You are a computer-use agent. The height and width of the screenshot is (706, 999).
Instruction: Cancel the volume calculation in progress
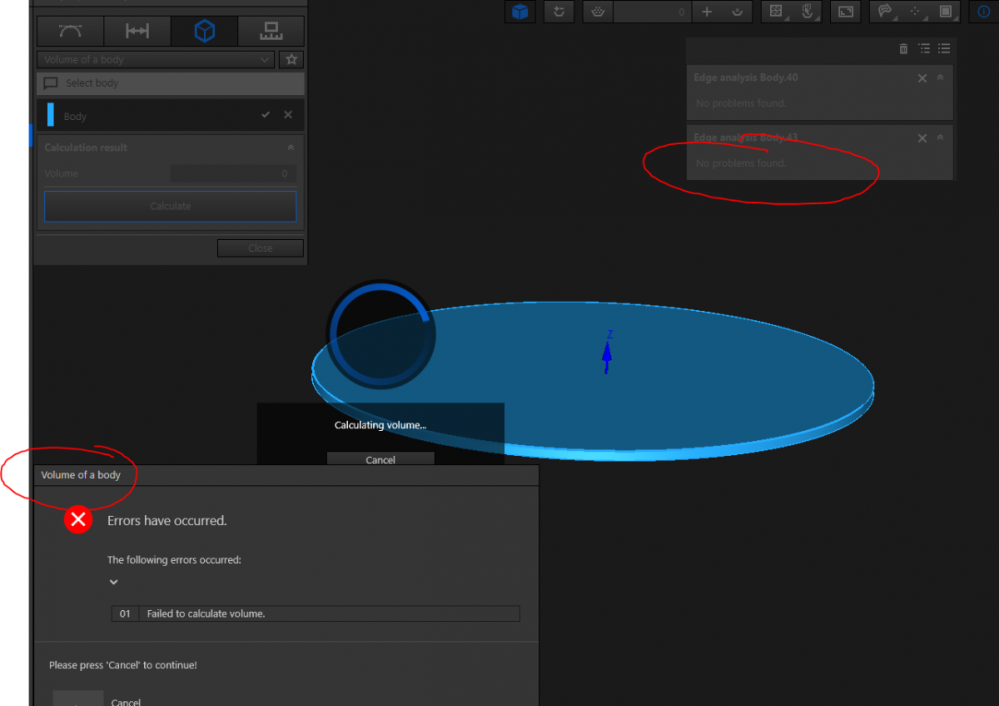click(x=380, y=460)
